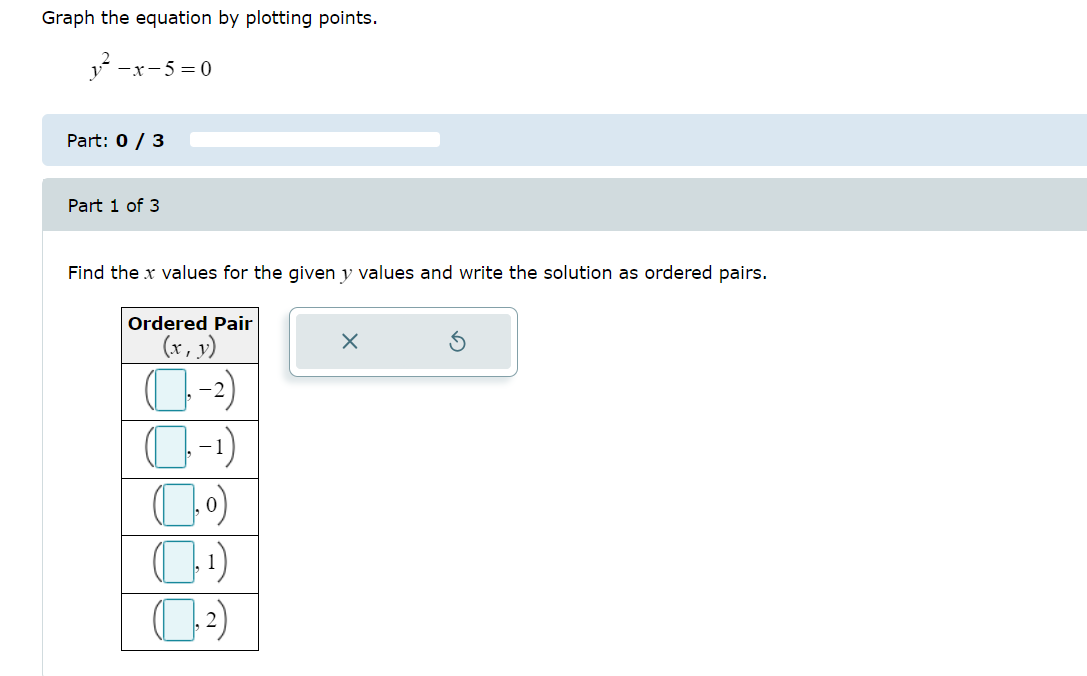Image resolution: width=1087 pixels, height=676 pixels.
Task: Click the progress bar next to Part 0/3
Action: click(x=313, y=139)
